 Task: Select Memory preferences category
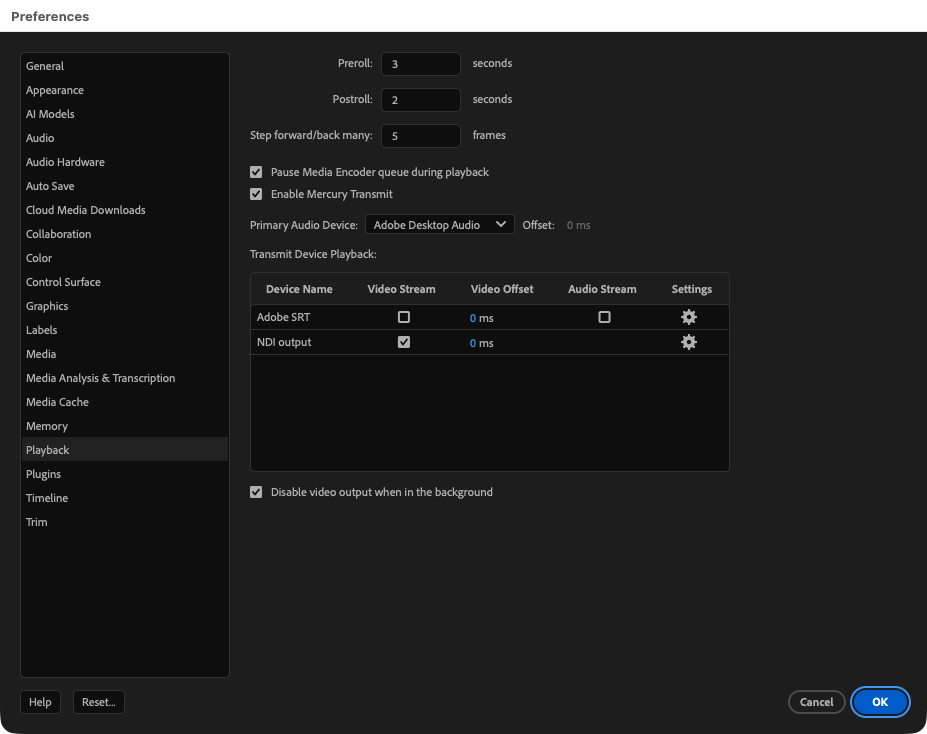coord(125,426)
